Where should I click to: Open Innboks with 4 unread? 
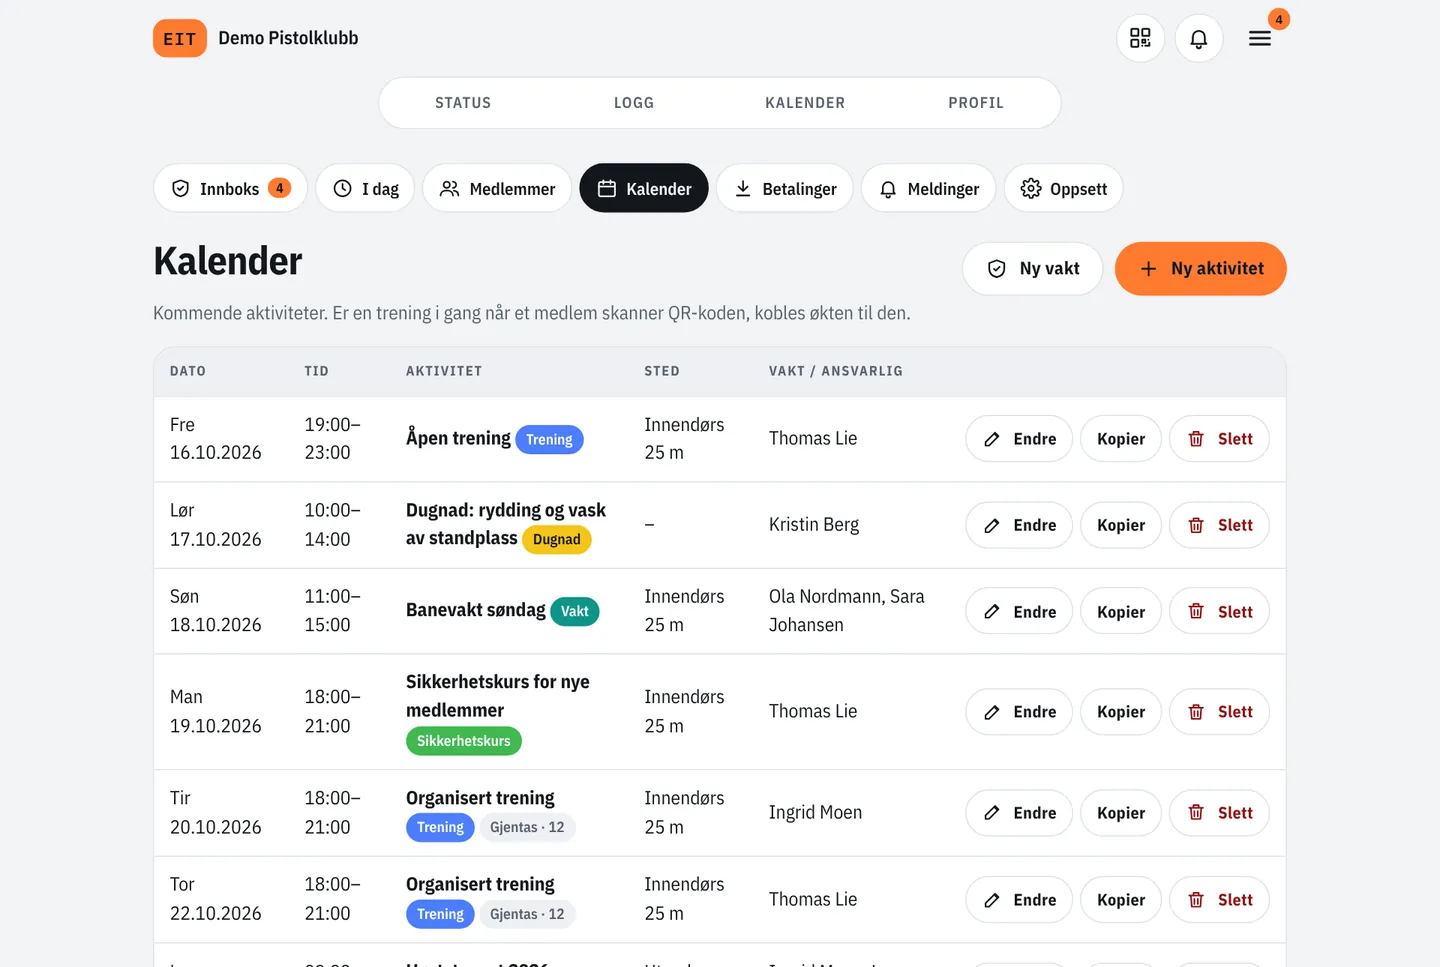pyautogui.click(x=230, y=188)
